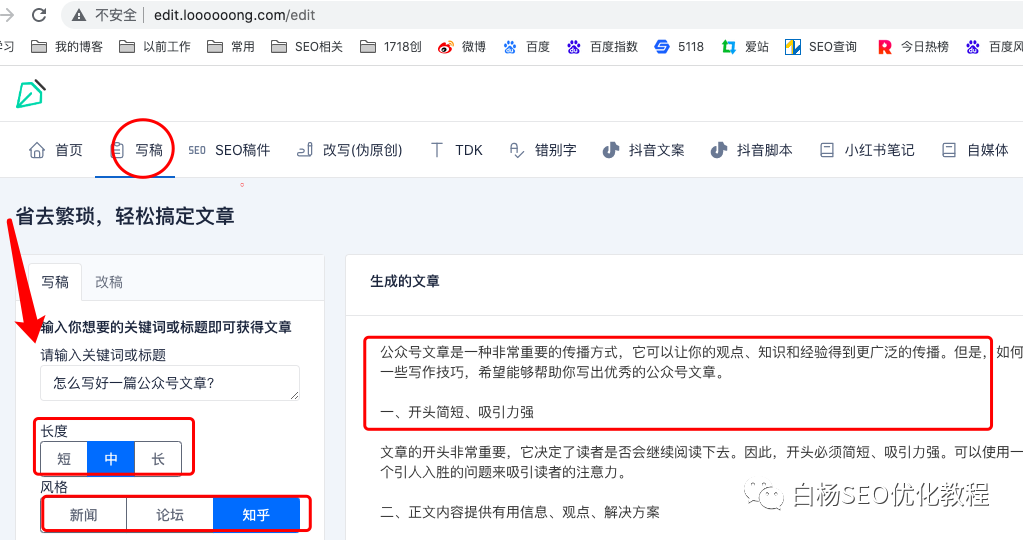Switch to the 改稿 panel tab
The height and width of the screenshot is (540, 1023).
pyautogui.click(x=109, y=282)
